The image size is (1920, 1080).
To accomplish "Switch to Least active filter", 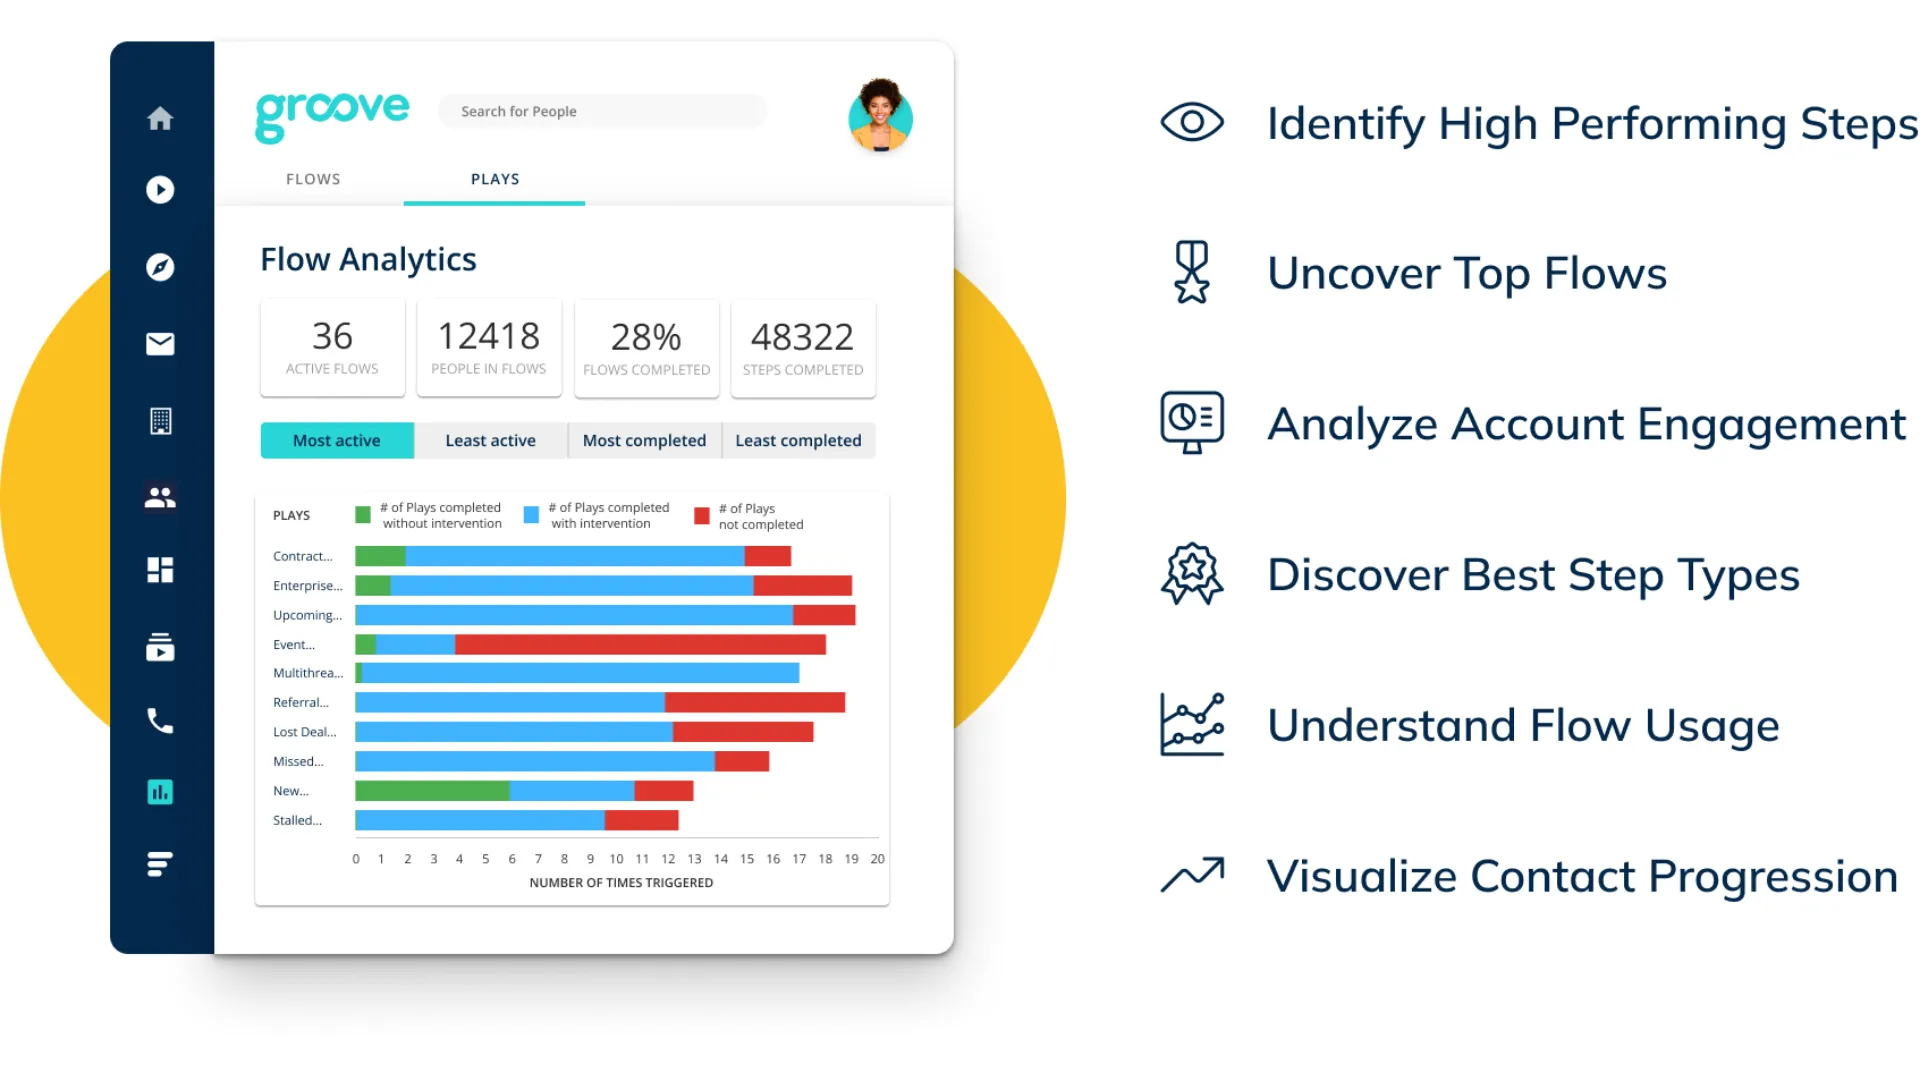I will [x=490, y=441].
